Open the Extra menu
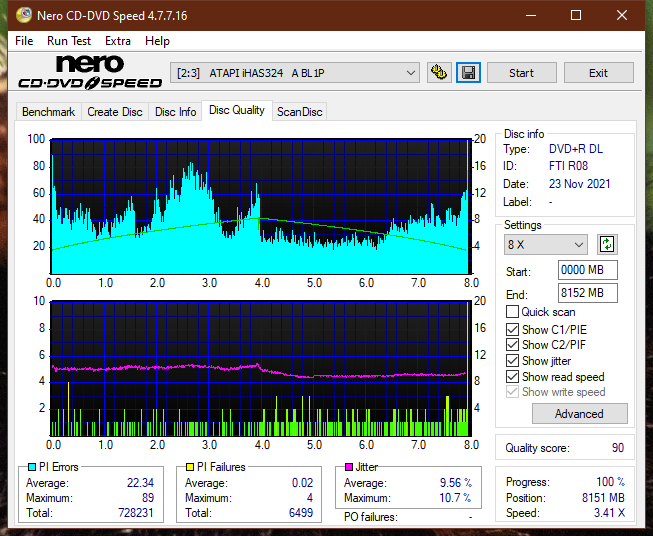Image resolution: width=653 pixels, height=536 pixels. (x=118, y=41)
